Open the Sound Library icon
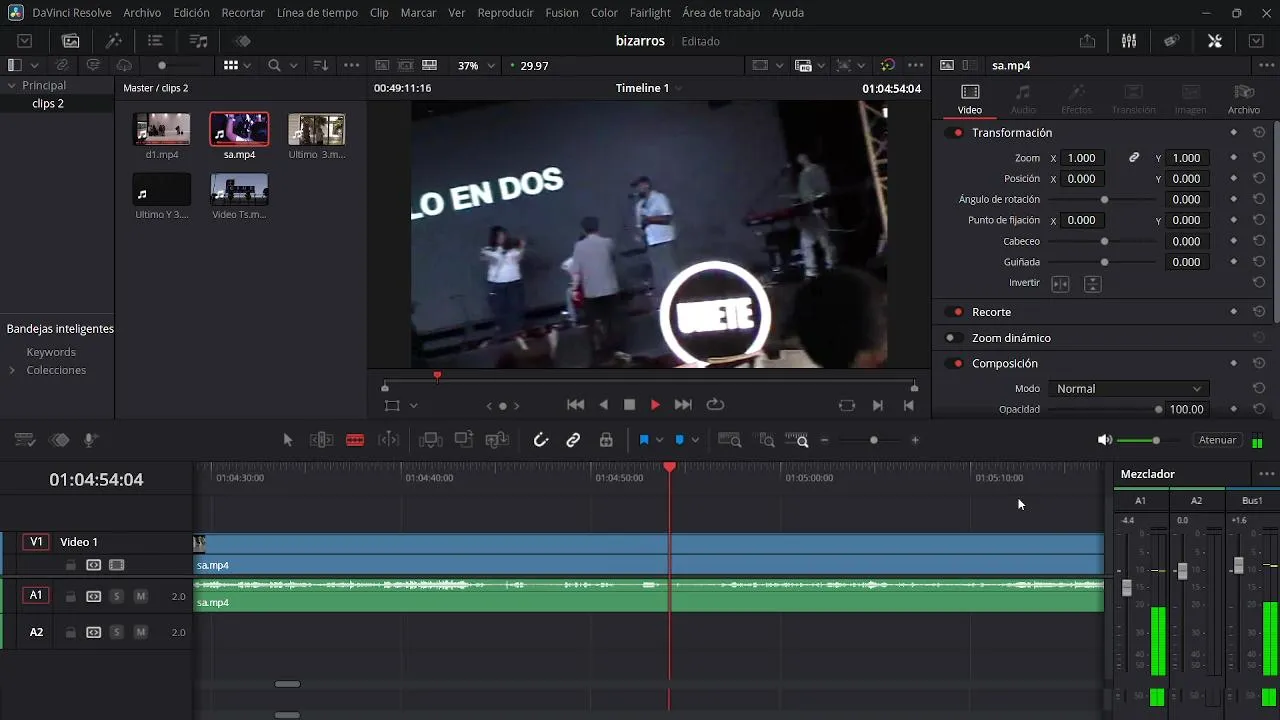This screenshot has width=1280, height=720. coord(198,41)
